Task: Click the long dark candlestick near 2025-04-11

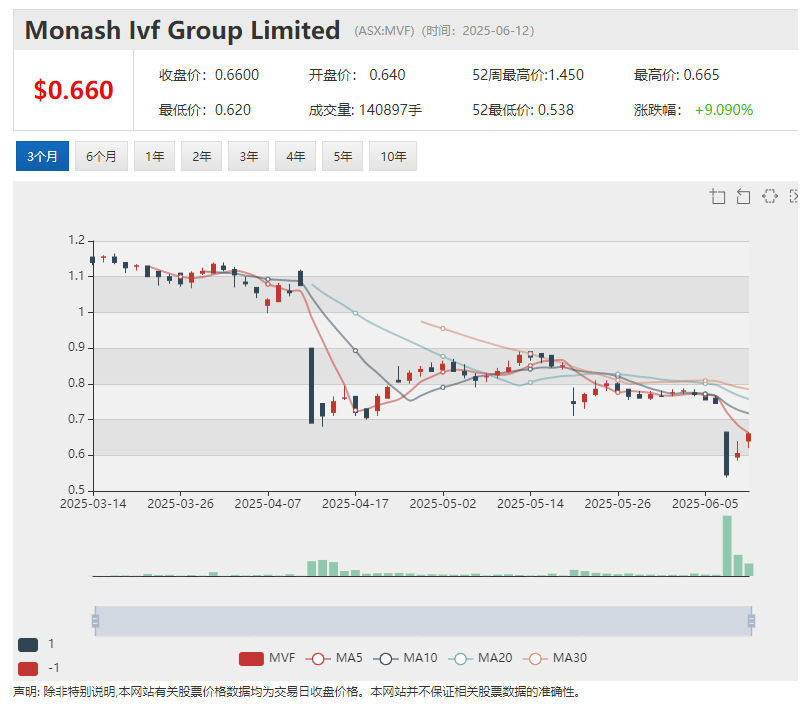Action: 311,386
